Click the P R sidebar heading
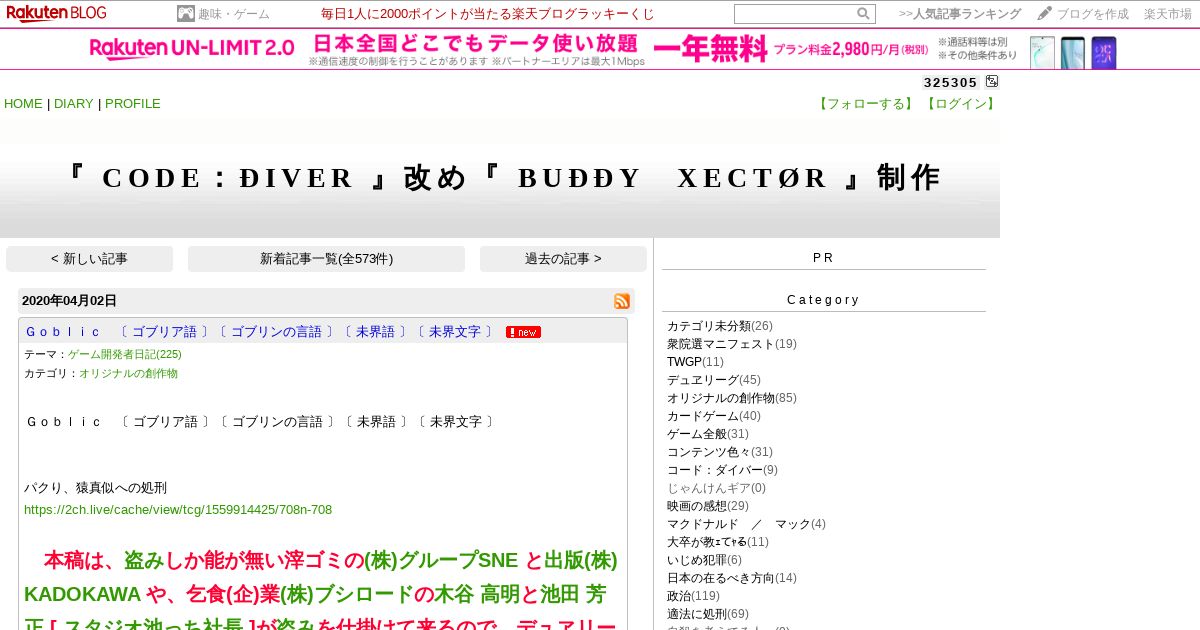The height and width of the screenshot is (630, 1200). (823, 258)
